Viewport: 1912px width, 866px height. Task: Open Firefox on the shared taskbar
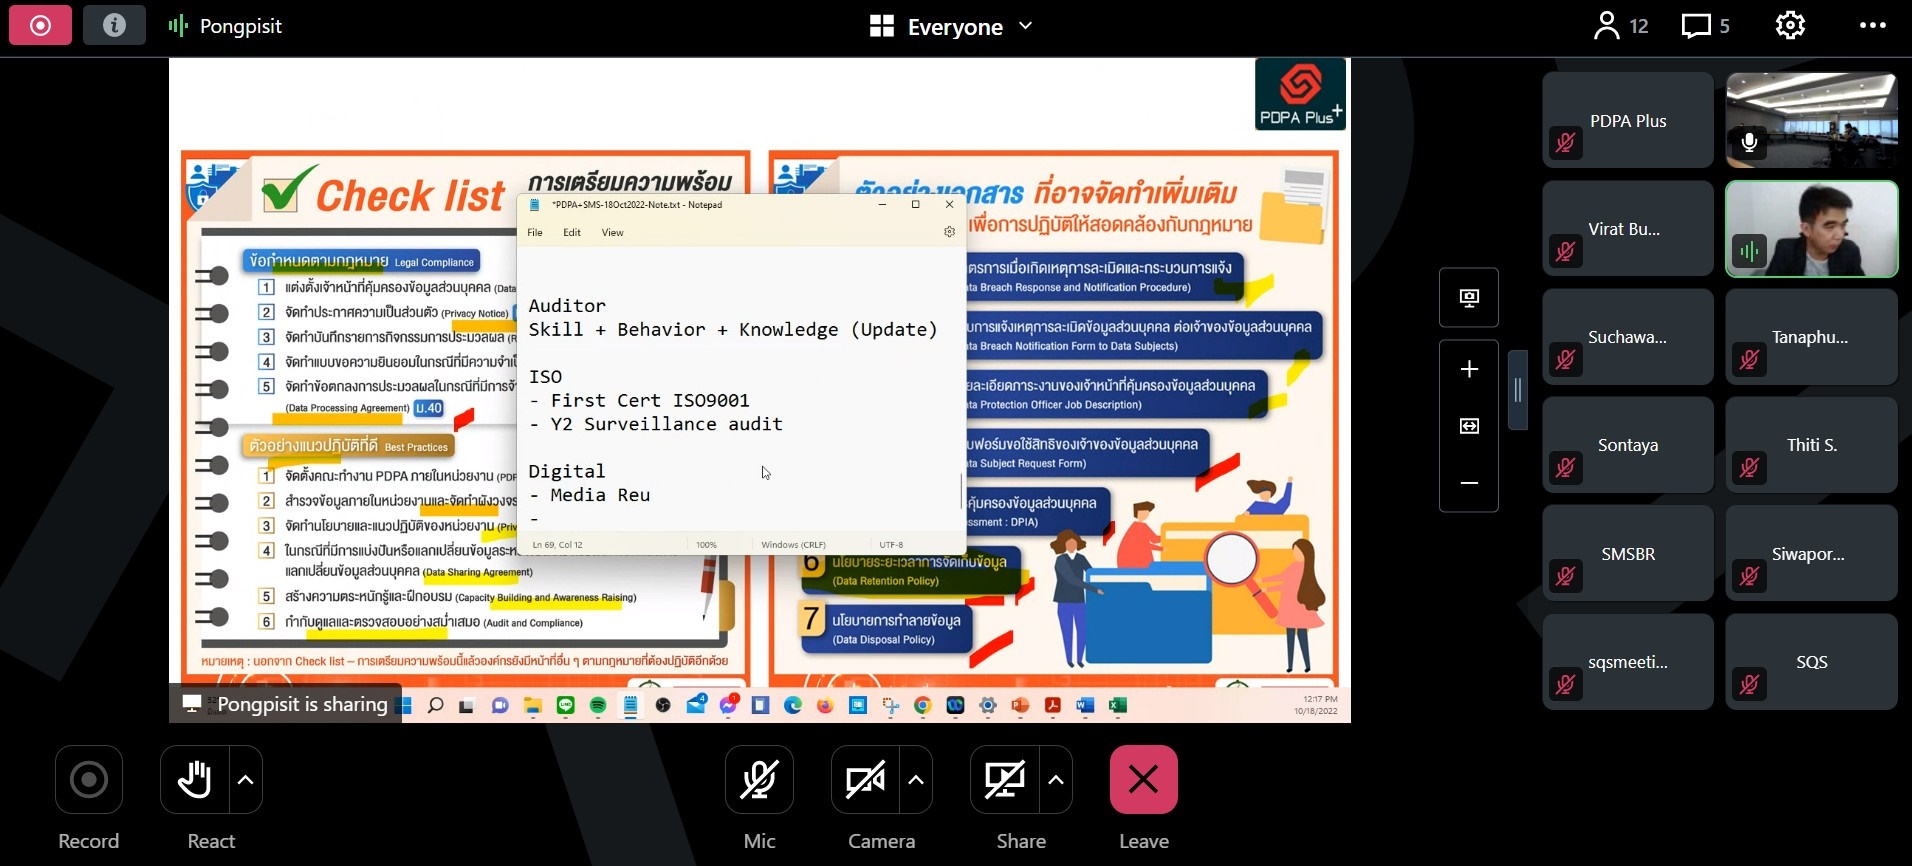click(x=825, y=705)
